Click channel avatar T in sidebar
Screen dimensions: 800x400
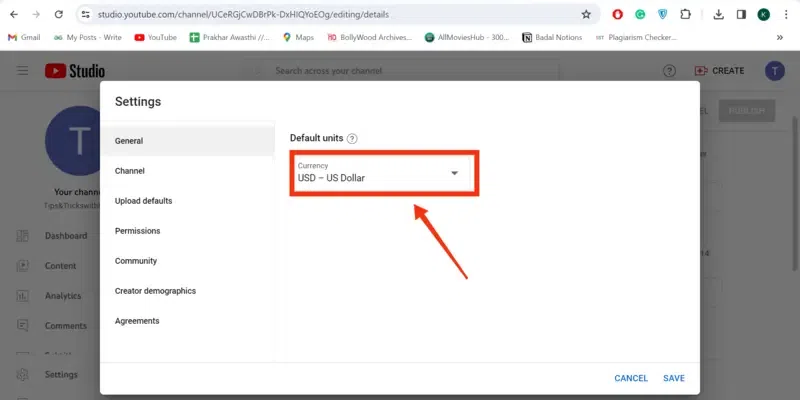point(72,141)
